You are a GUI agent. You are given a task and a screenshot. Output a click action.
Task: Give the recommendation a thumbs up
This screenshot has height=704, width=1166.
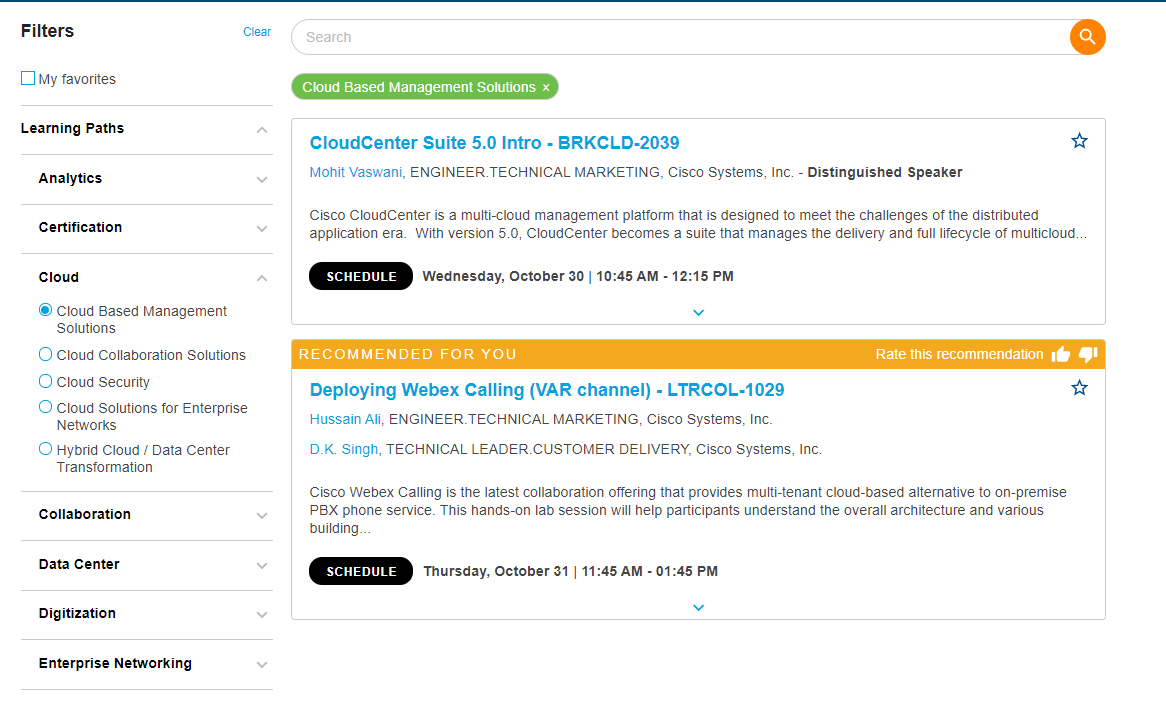tap(1061, 354)
